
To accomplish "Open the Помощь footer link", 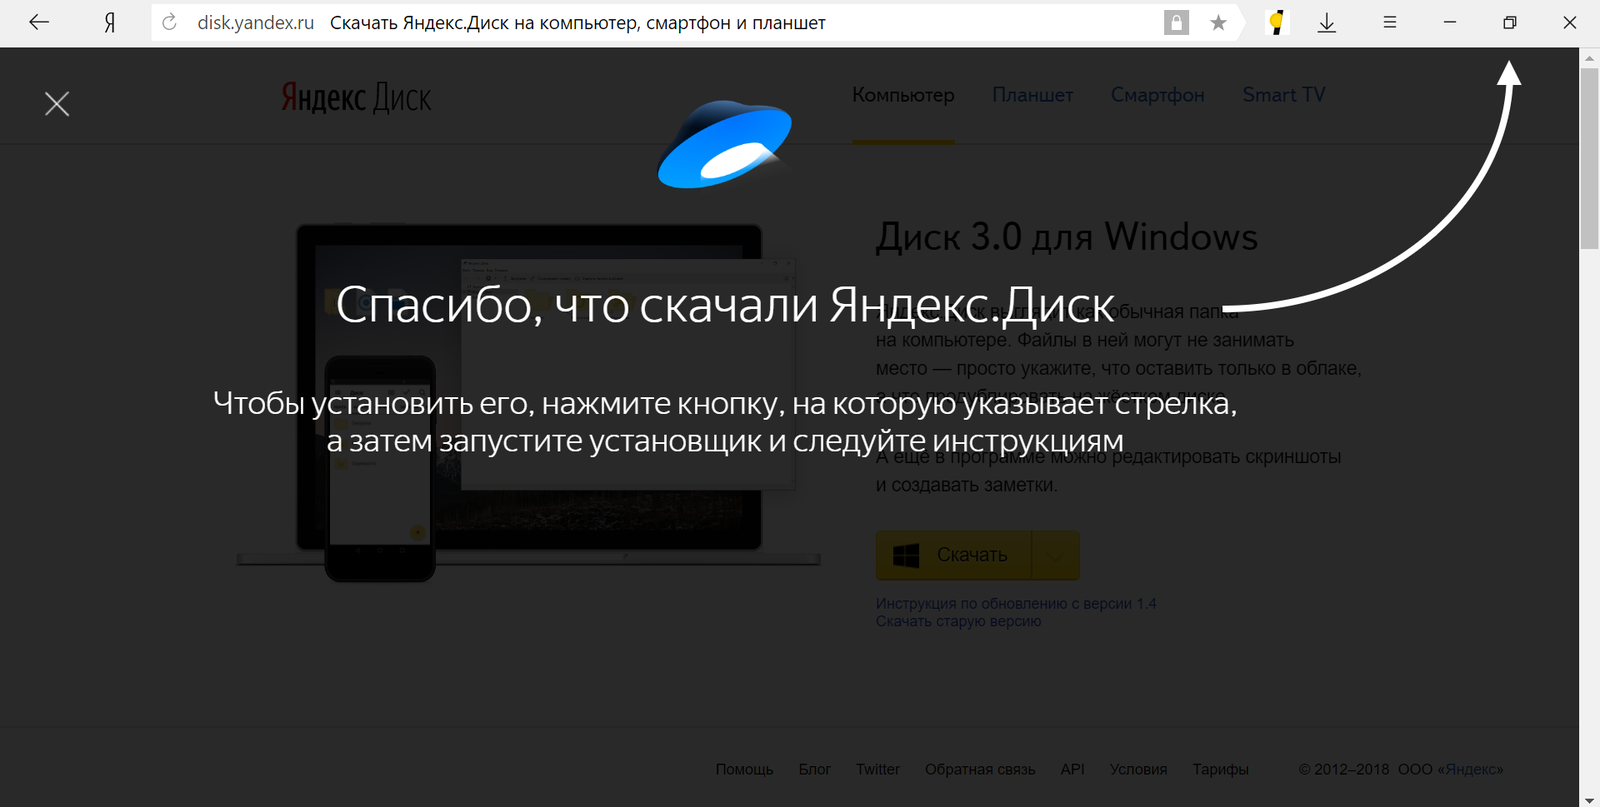I will tap(744, 769).
